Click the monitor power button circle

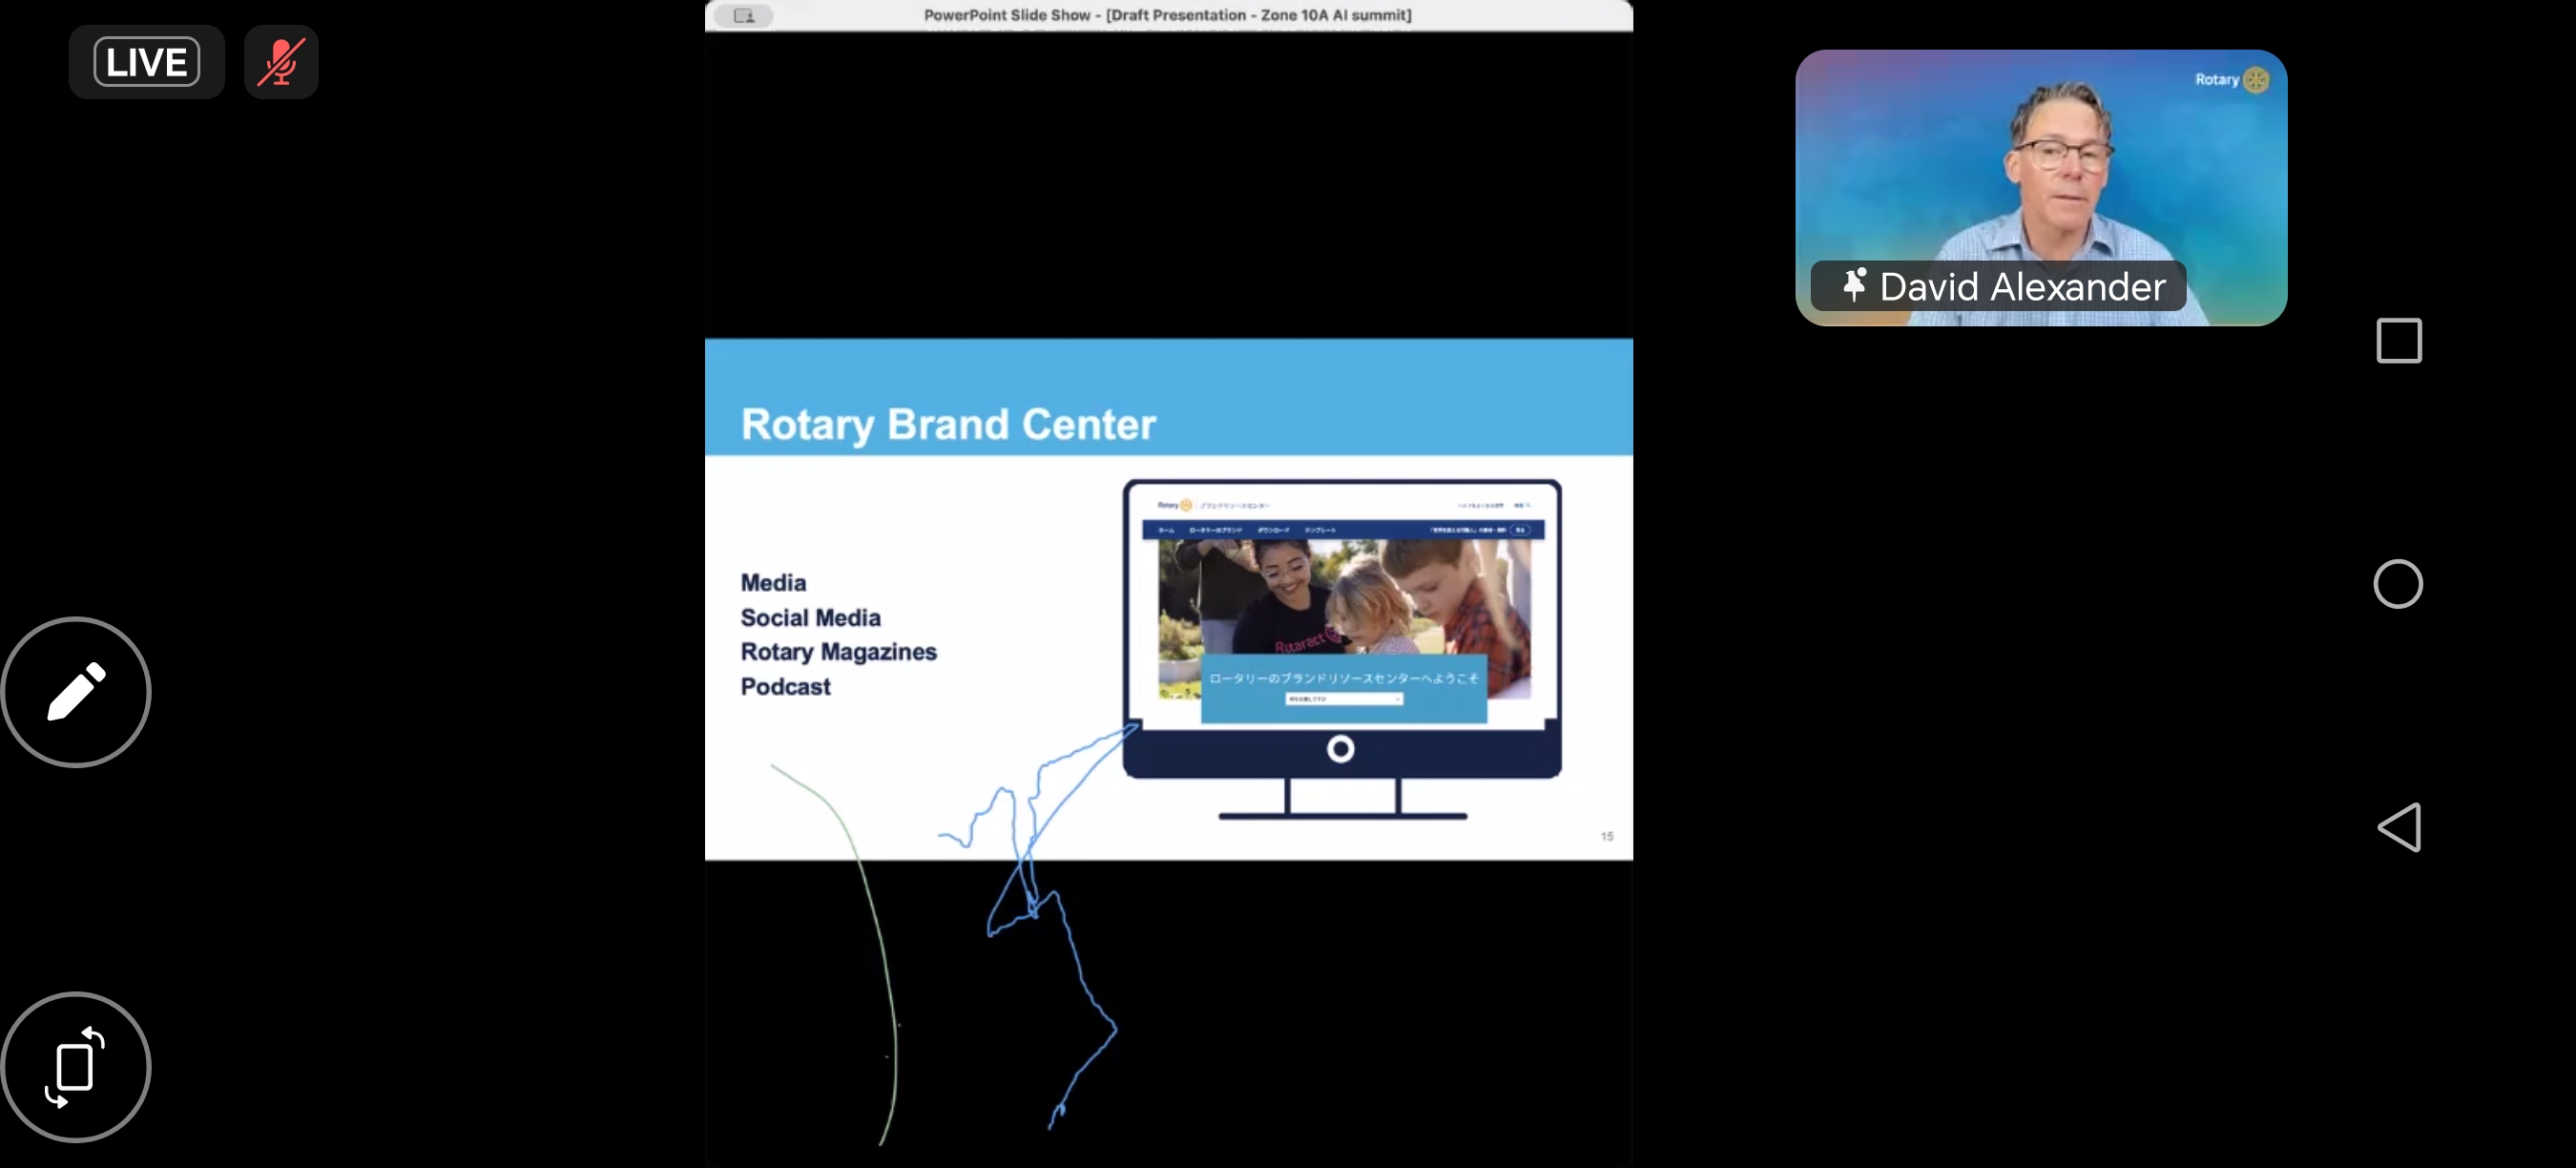pos(1340,748)
